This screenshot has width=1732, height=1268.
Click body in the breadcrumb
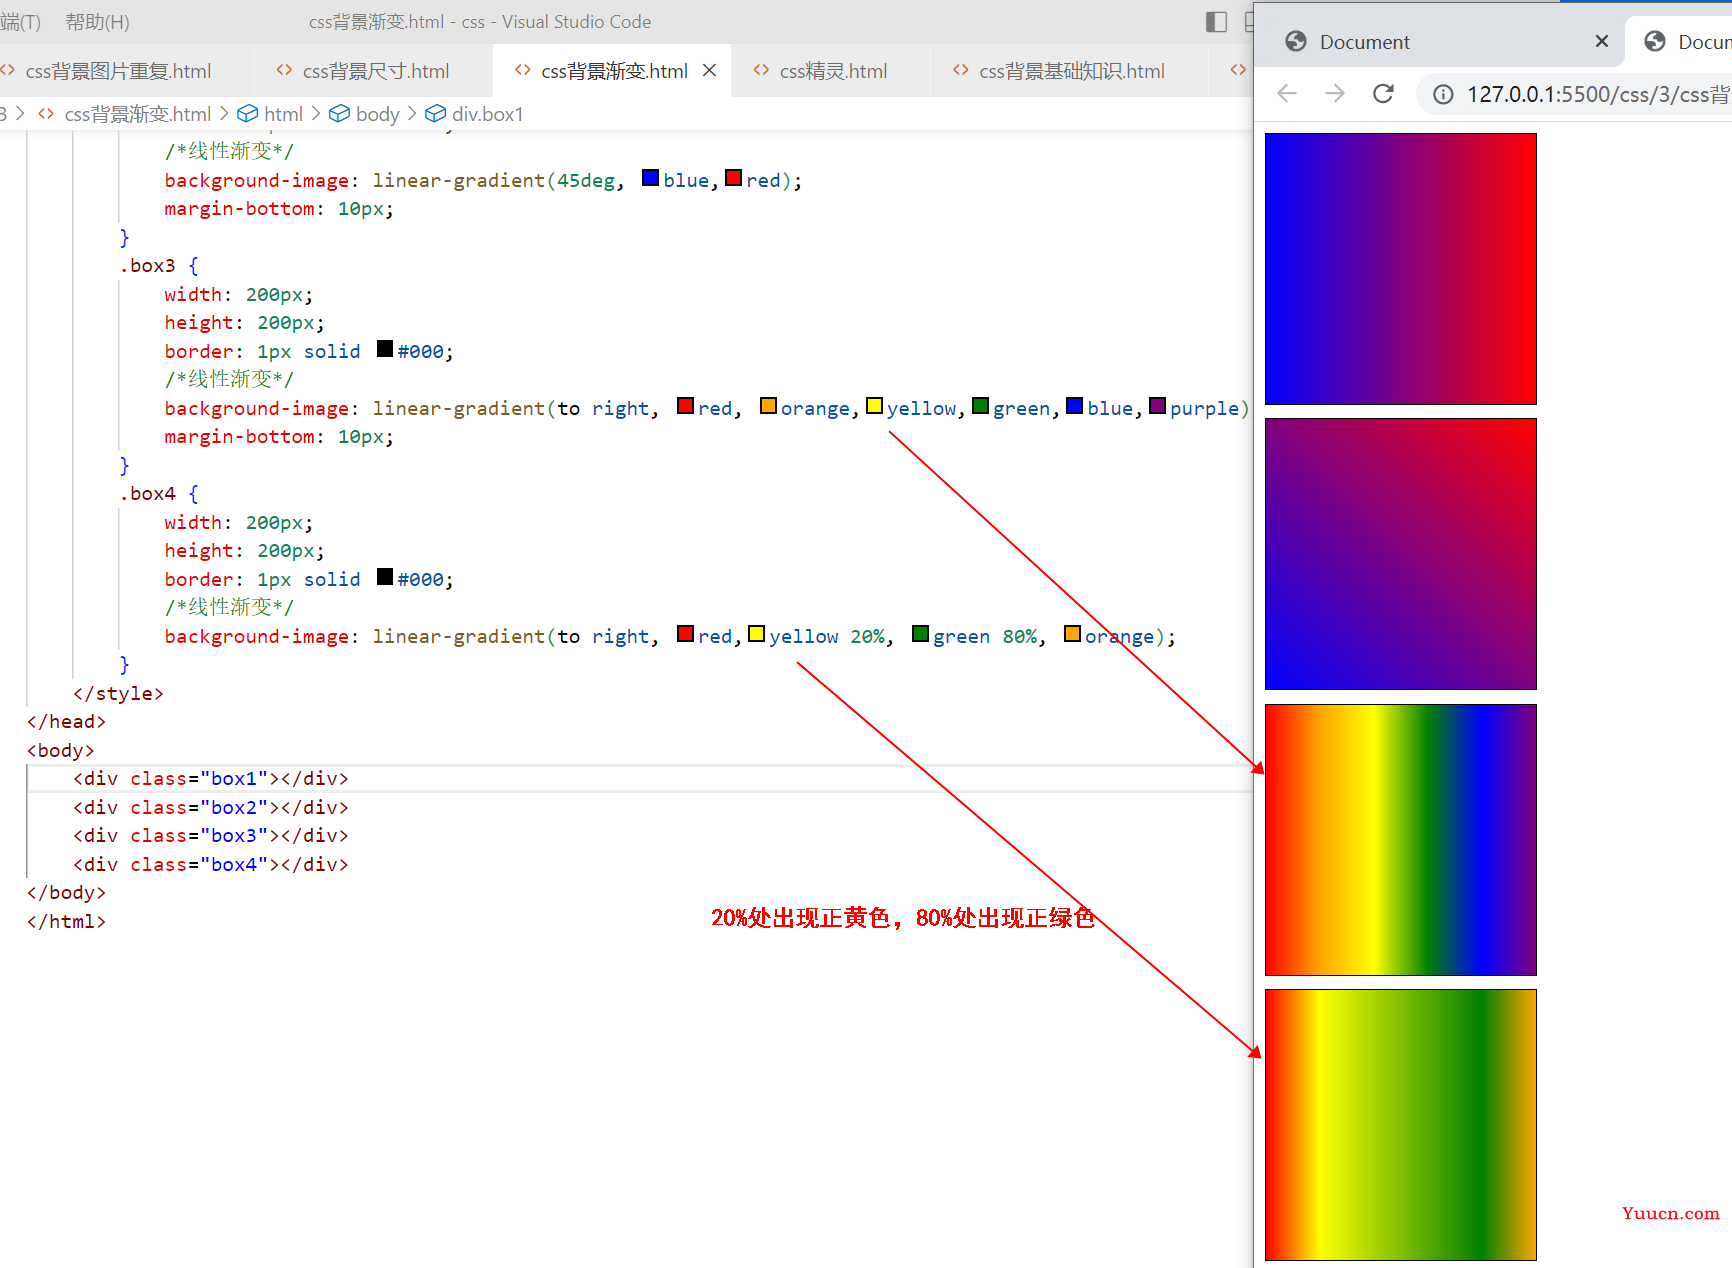377,114
